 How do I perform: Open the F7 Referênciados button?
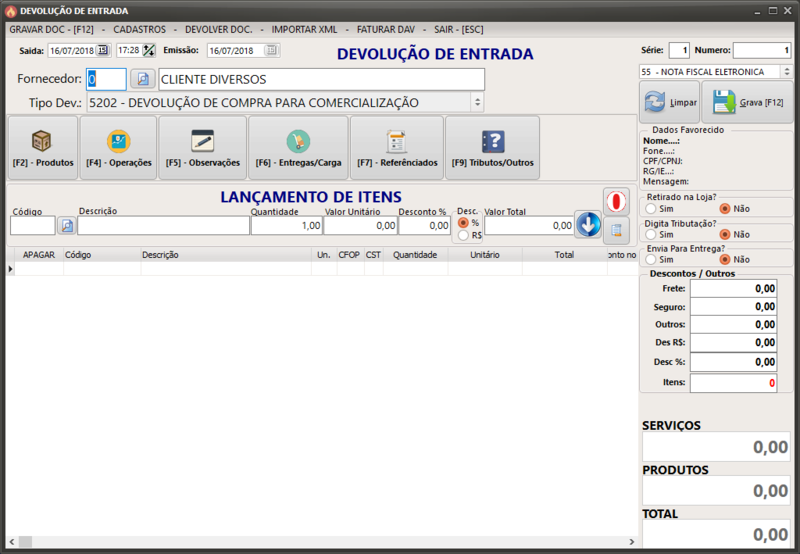tap(397, 148)
